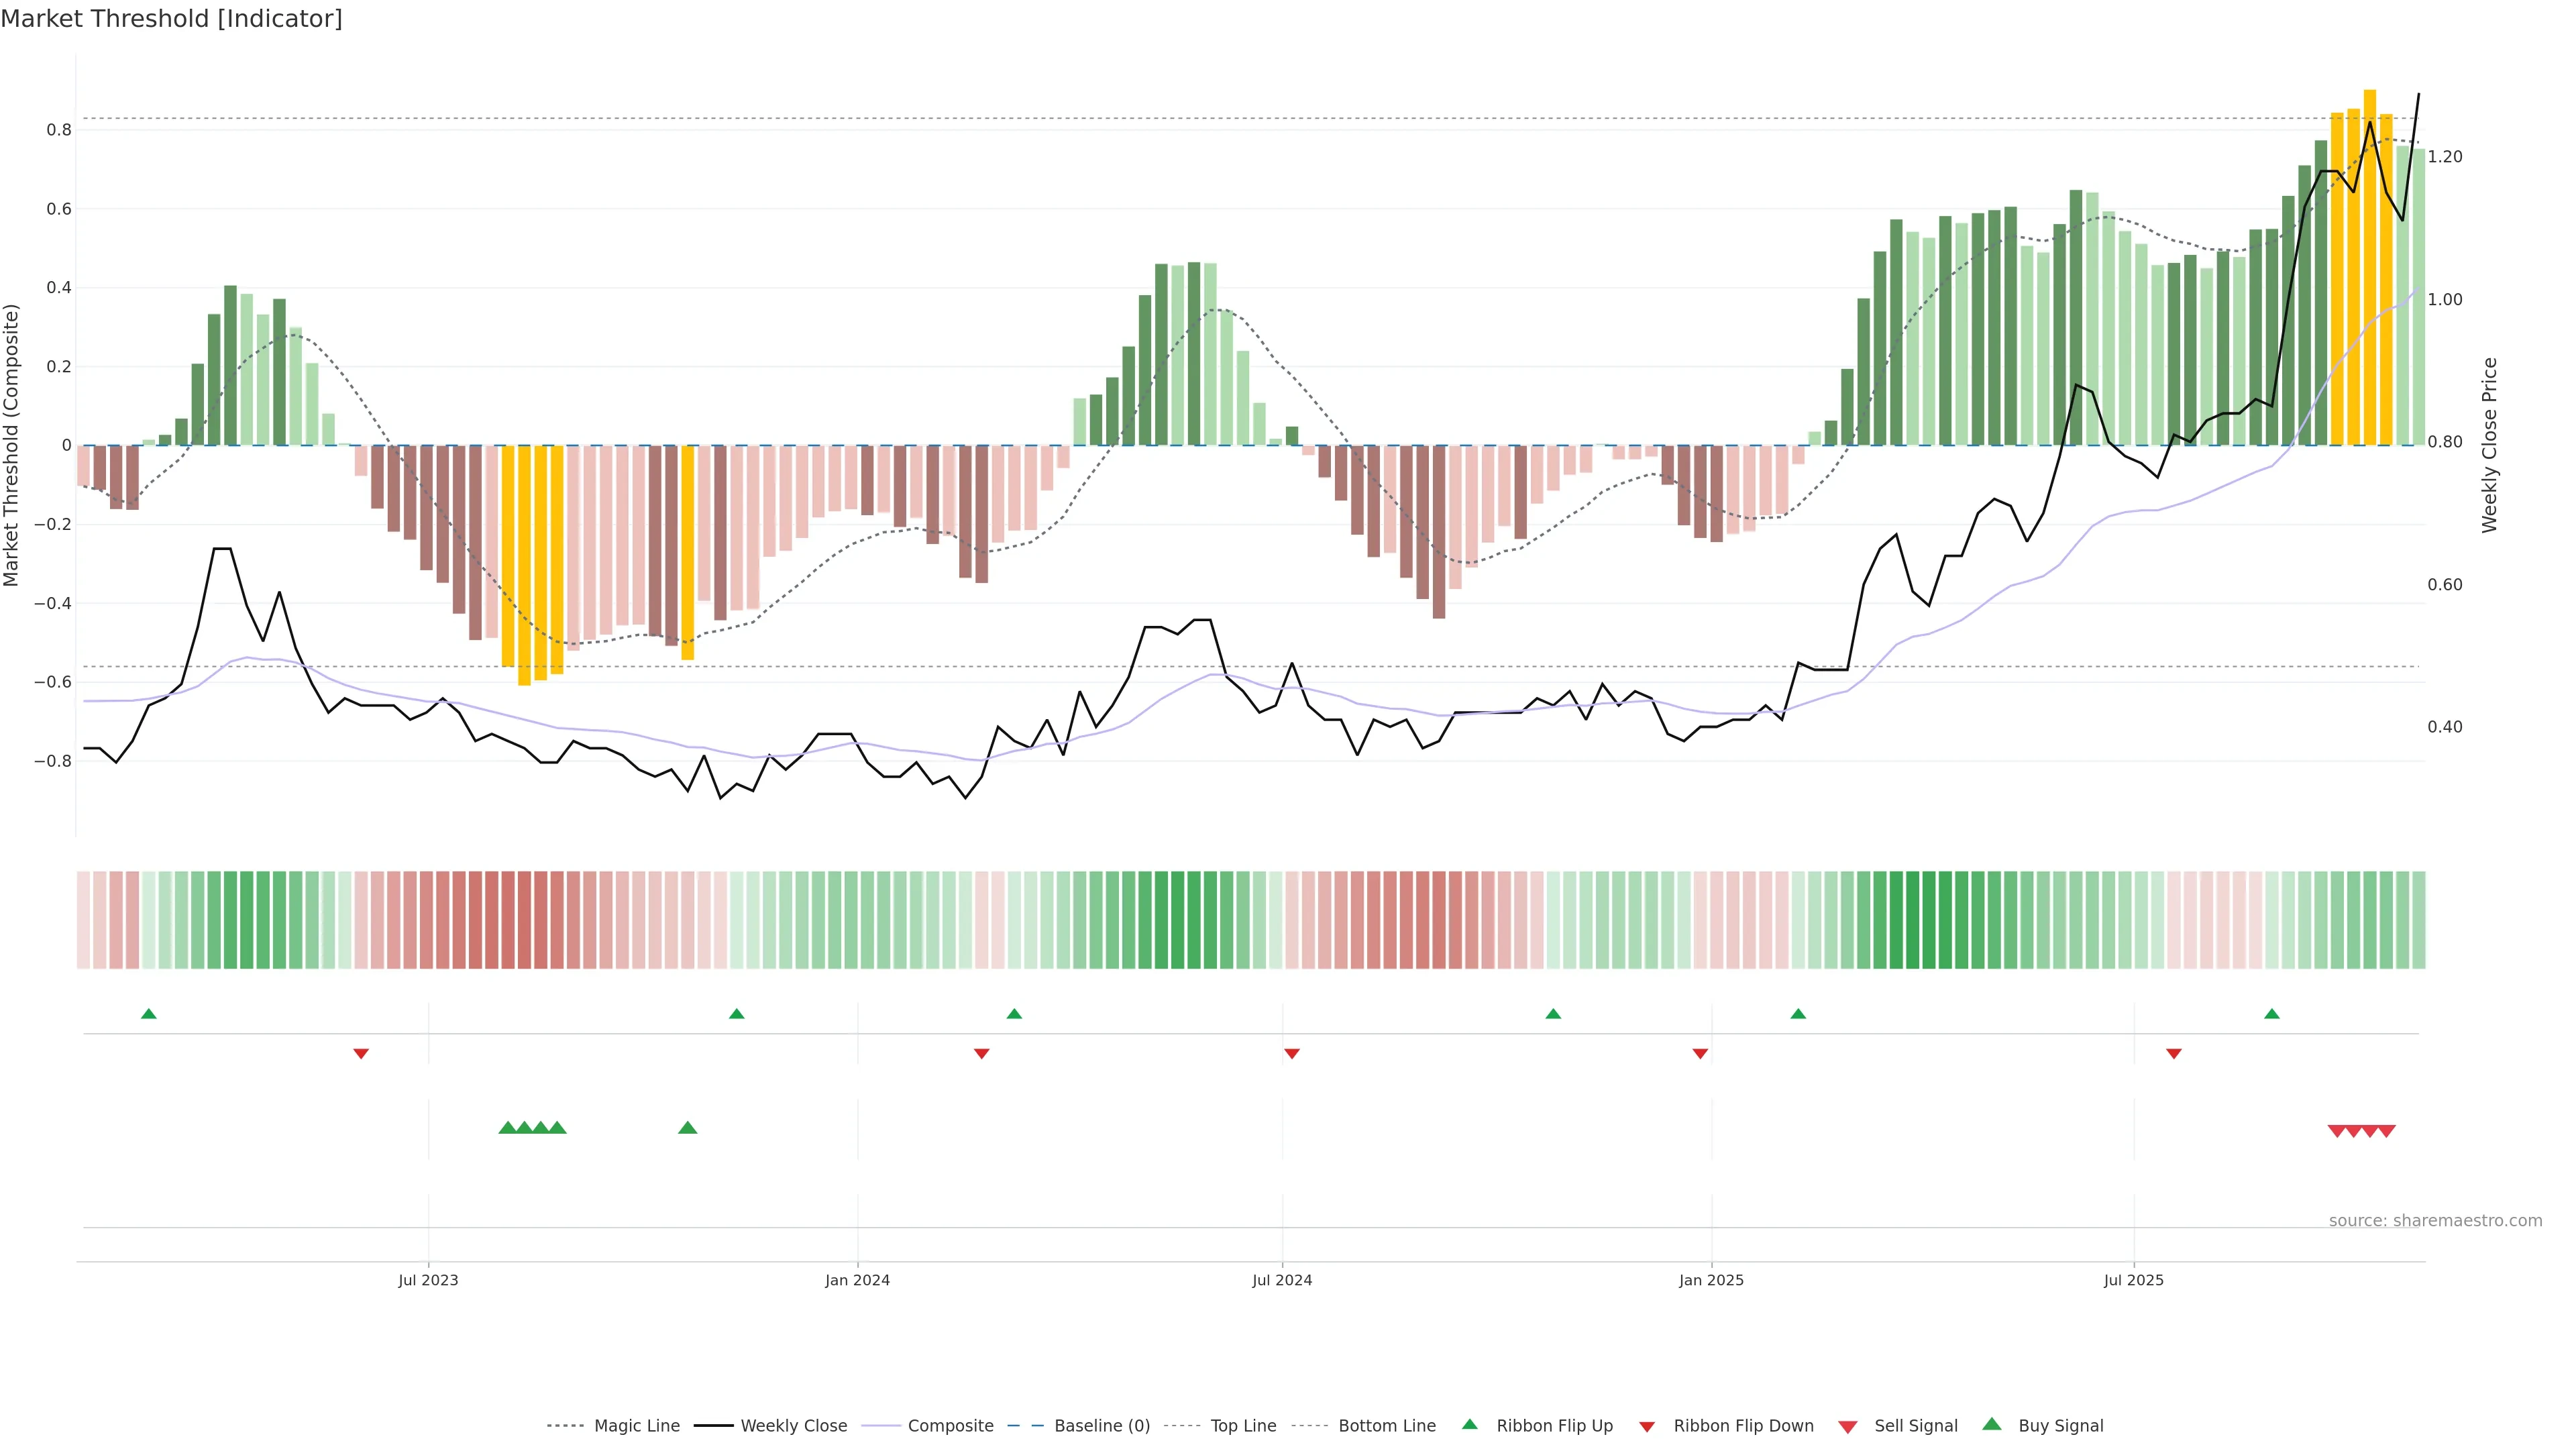The width and height of the screenshot is (2576, 1449).
Task: Click the isolated buy signal triangle near late 2023
Action: pyautogui.click(x=688, y=1128)
